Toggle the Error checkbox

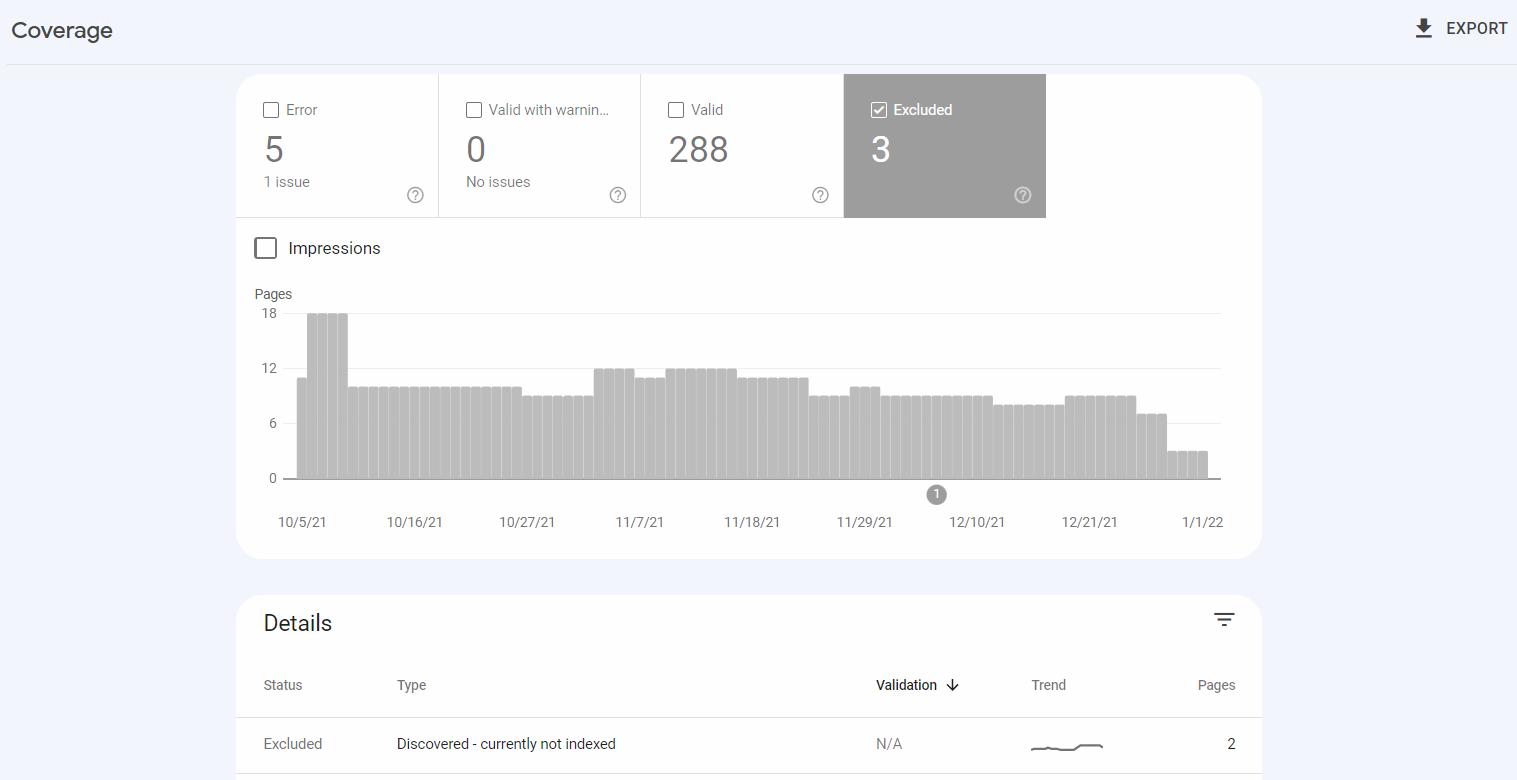(x=270, y=110)
